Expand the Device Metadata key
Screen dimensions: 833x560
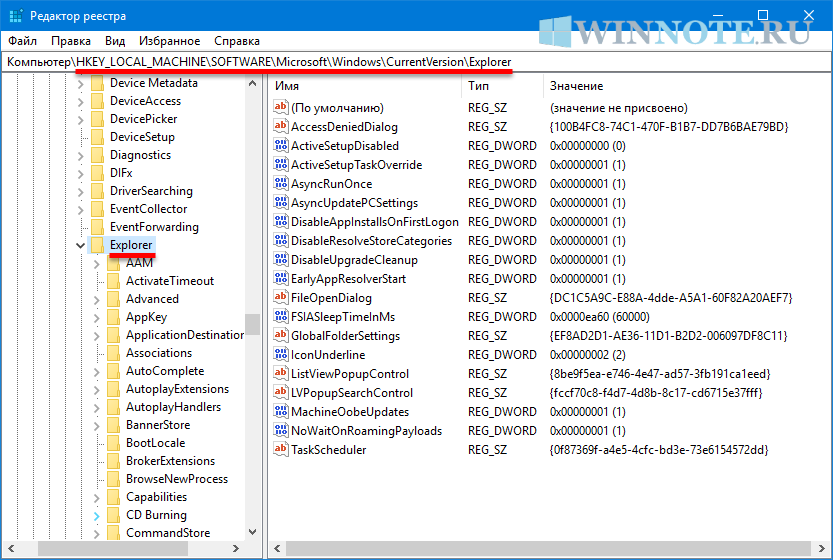coord(80,83)
